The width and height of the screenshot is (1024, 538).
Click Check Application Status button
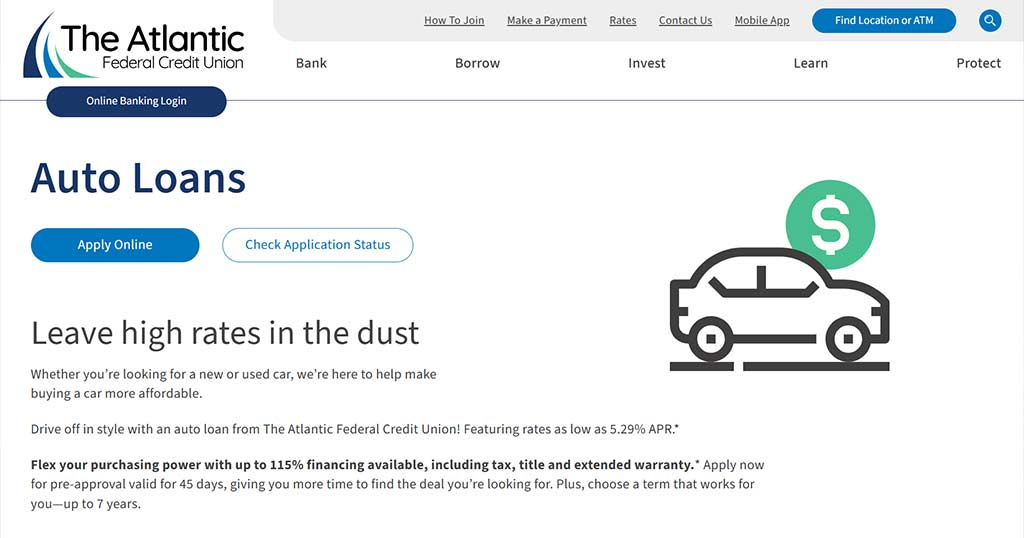pos(317,245)
